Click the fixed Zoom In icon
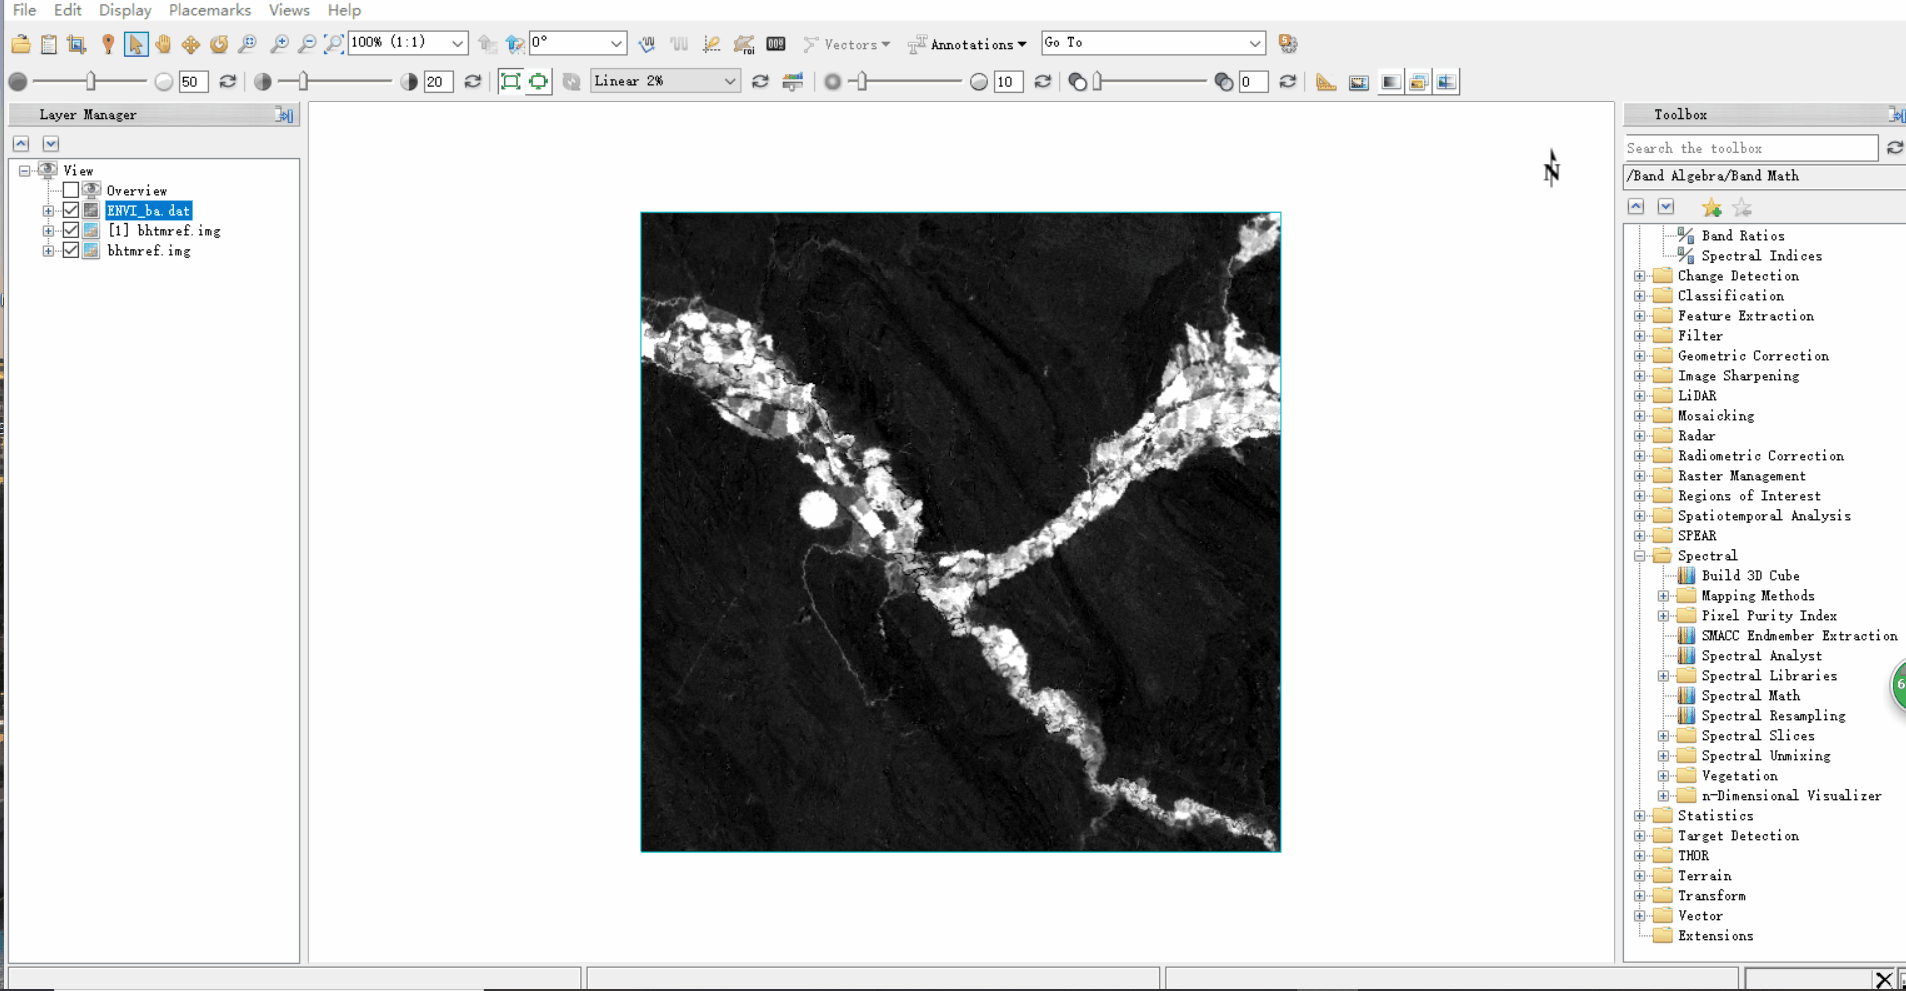This screenshot has height=991, width=1906. (279, 44)
